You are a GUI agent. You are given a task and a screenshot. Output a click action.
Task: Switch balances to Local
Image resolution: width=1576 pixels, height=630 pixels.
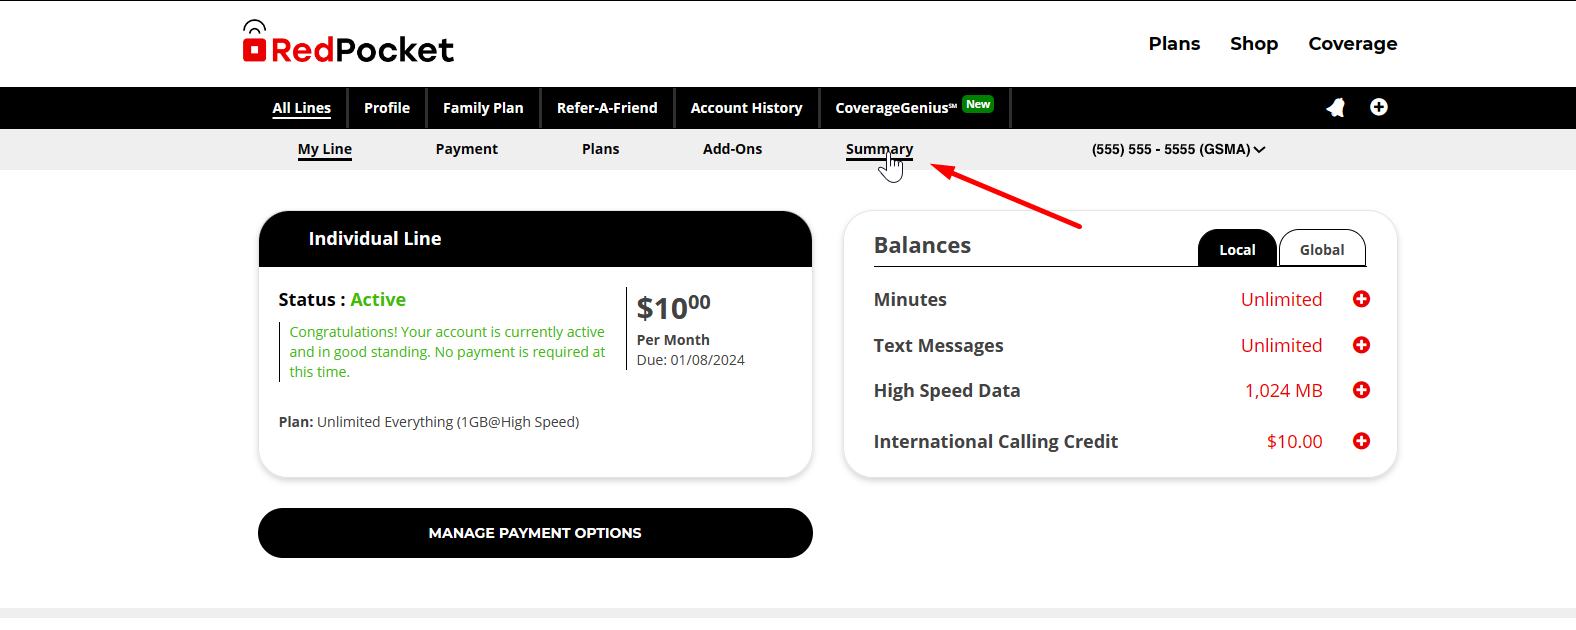[x=1236, y=250]
